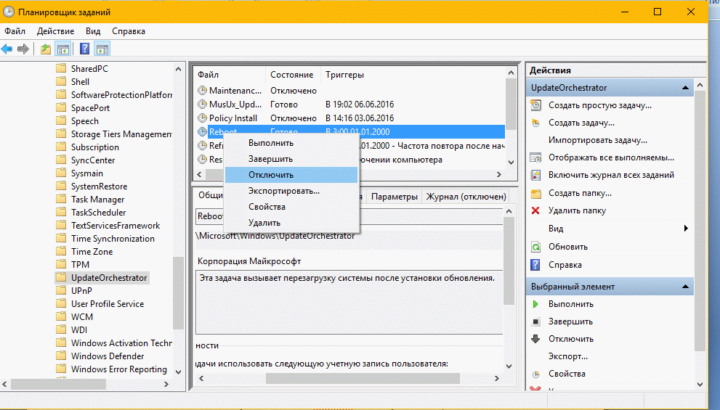Click the green Обновить icon in Actions
720x410 pixels.
click(537, 246)
